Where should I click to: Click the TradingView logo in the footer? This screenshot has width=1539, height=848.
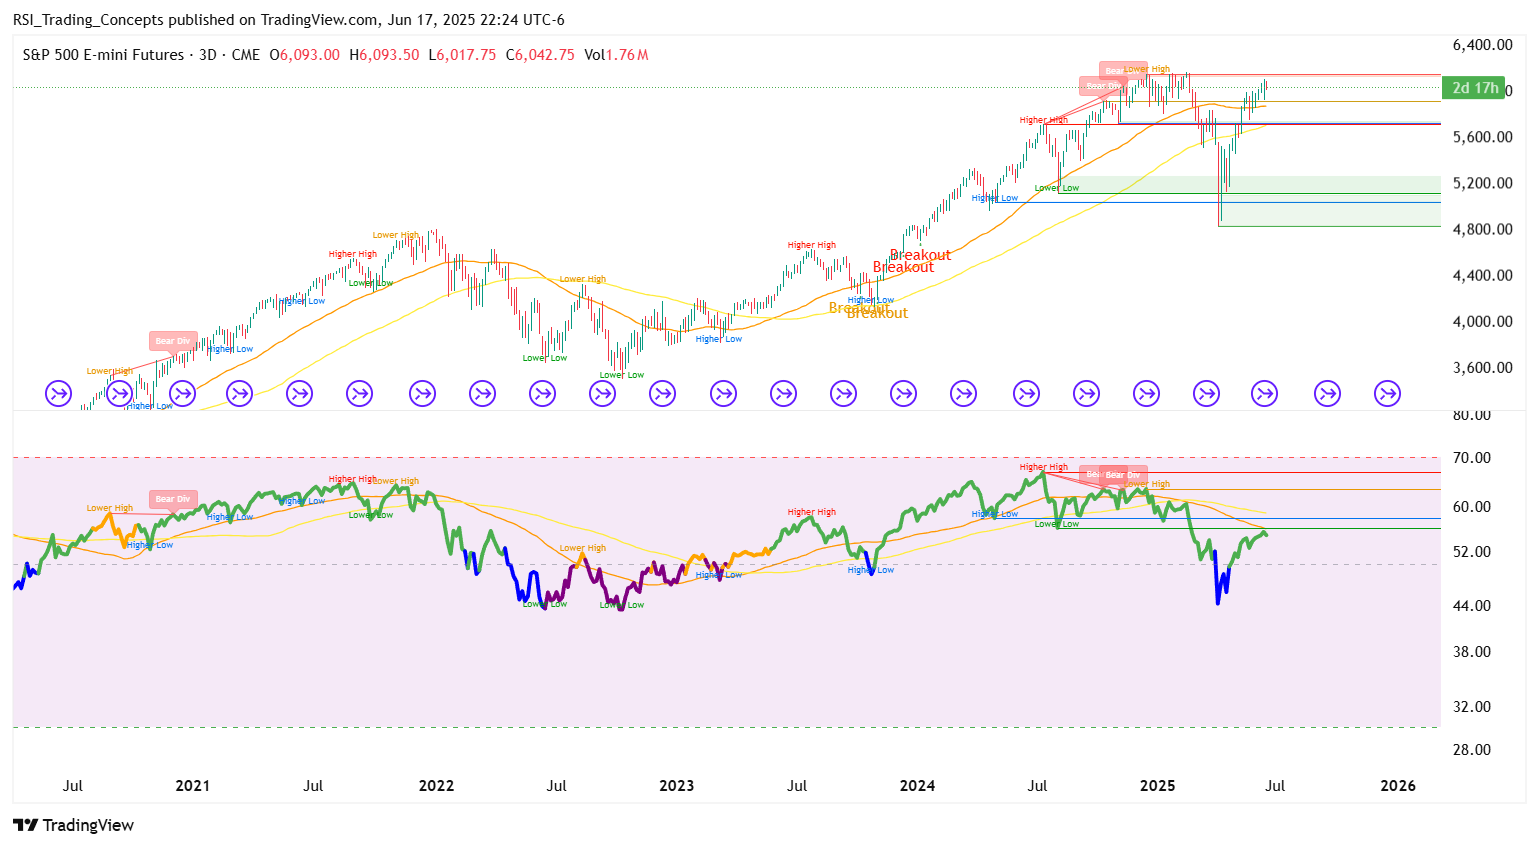click(x=74, y=825)
